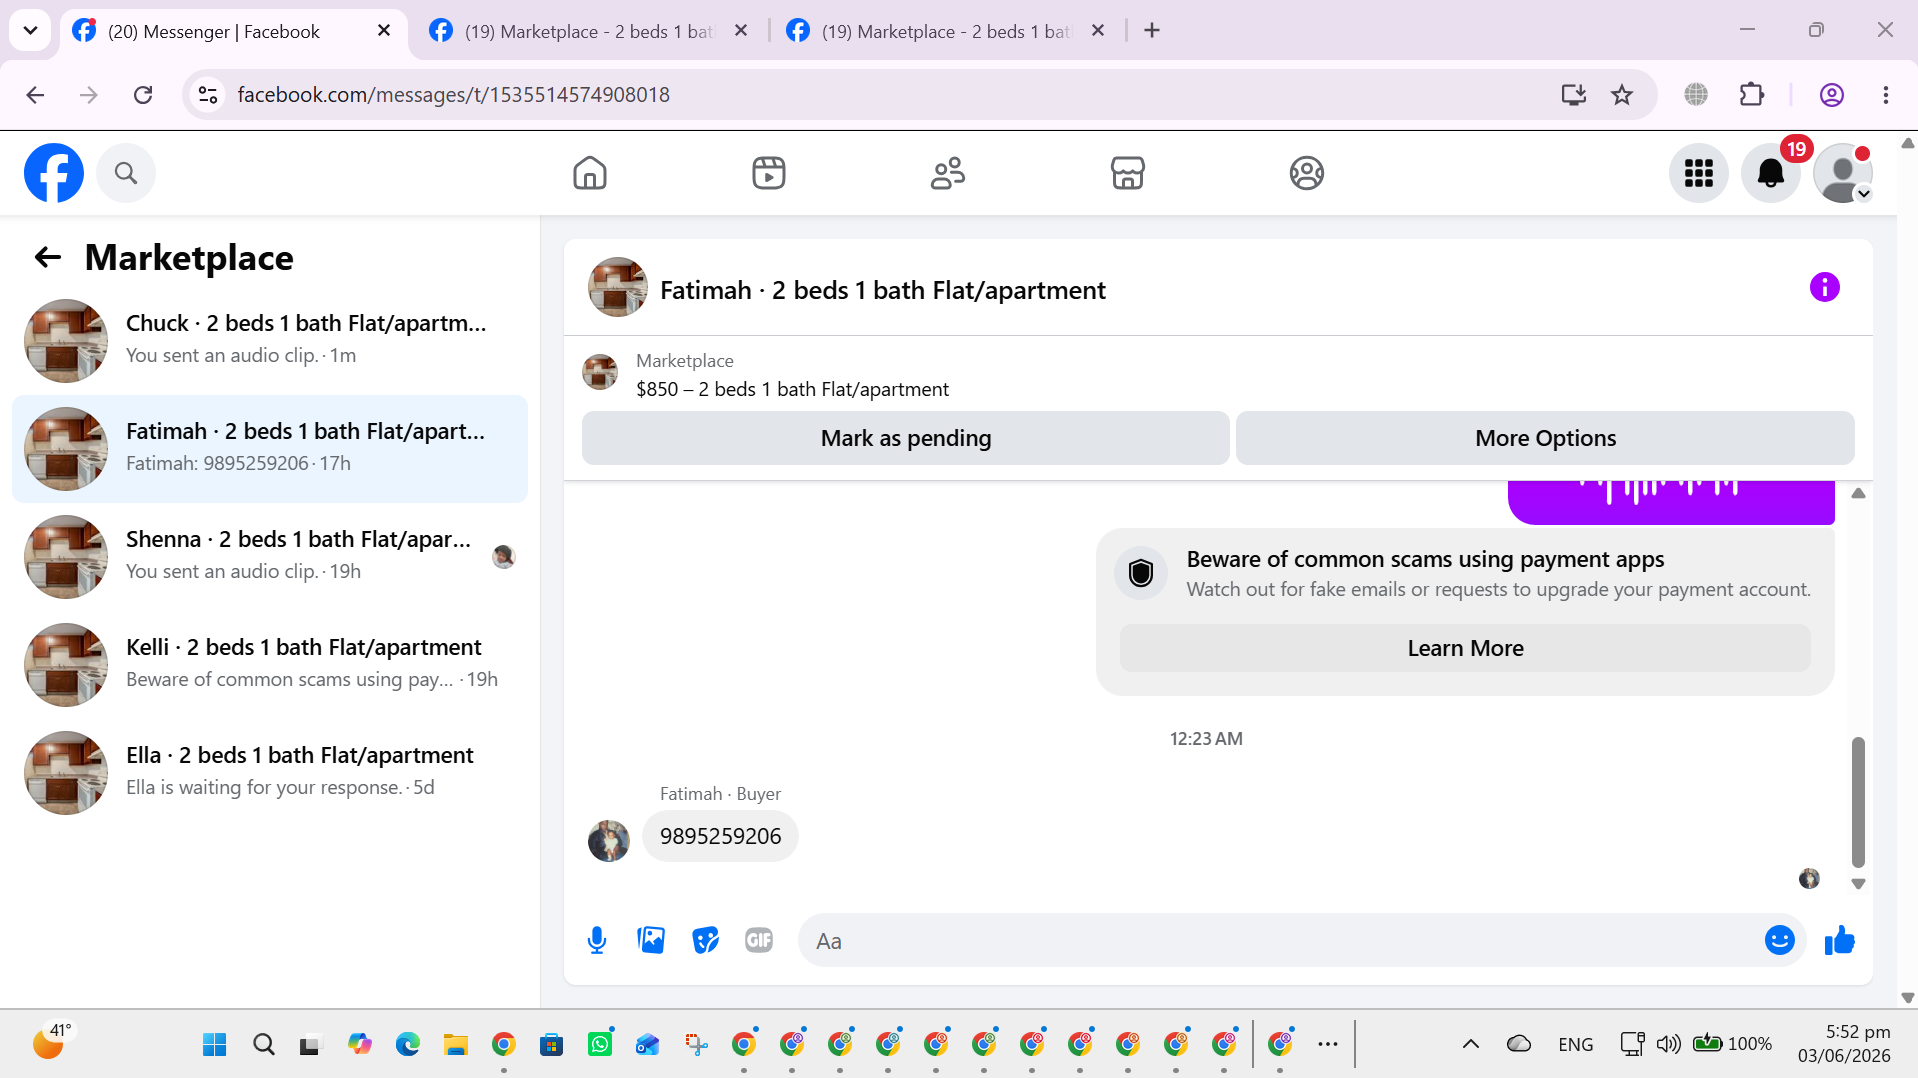Switch to second Marketplace browser tab
1918x1078 pixels.
[590, 31]
